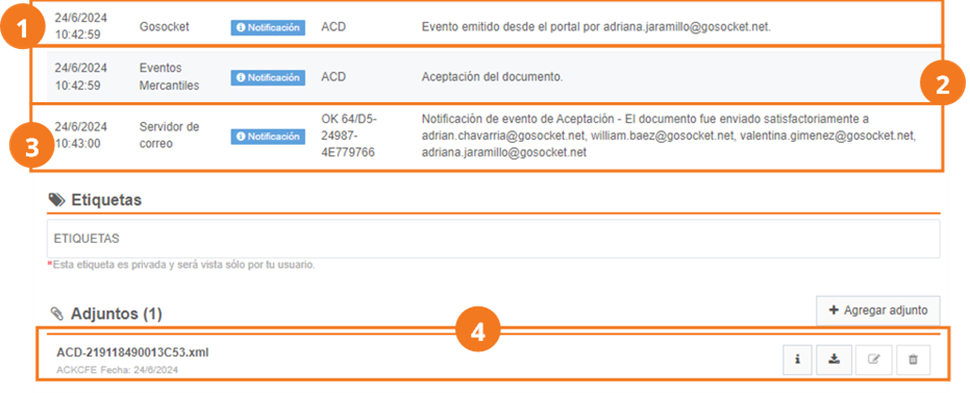Click the Notificación badge in Gosocket row
Viewport: 970px width, 393px height.
tap(268, 27)
